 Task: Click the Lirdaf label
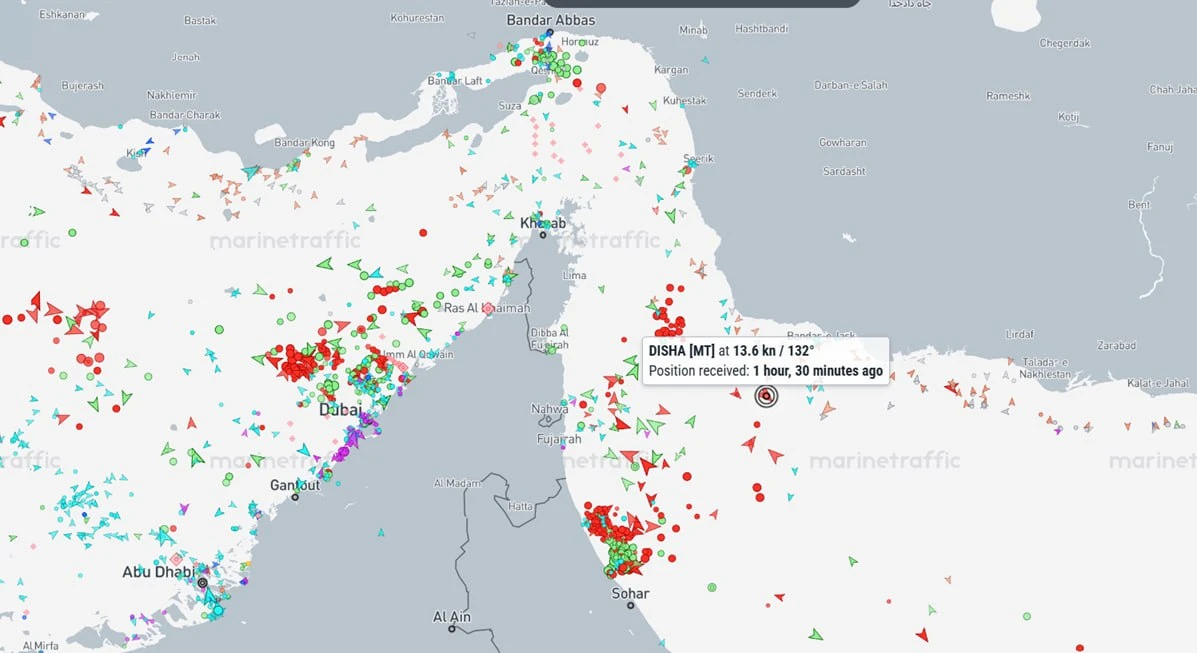tap(1020, 335)
